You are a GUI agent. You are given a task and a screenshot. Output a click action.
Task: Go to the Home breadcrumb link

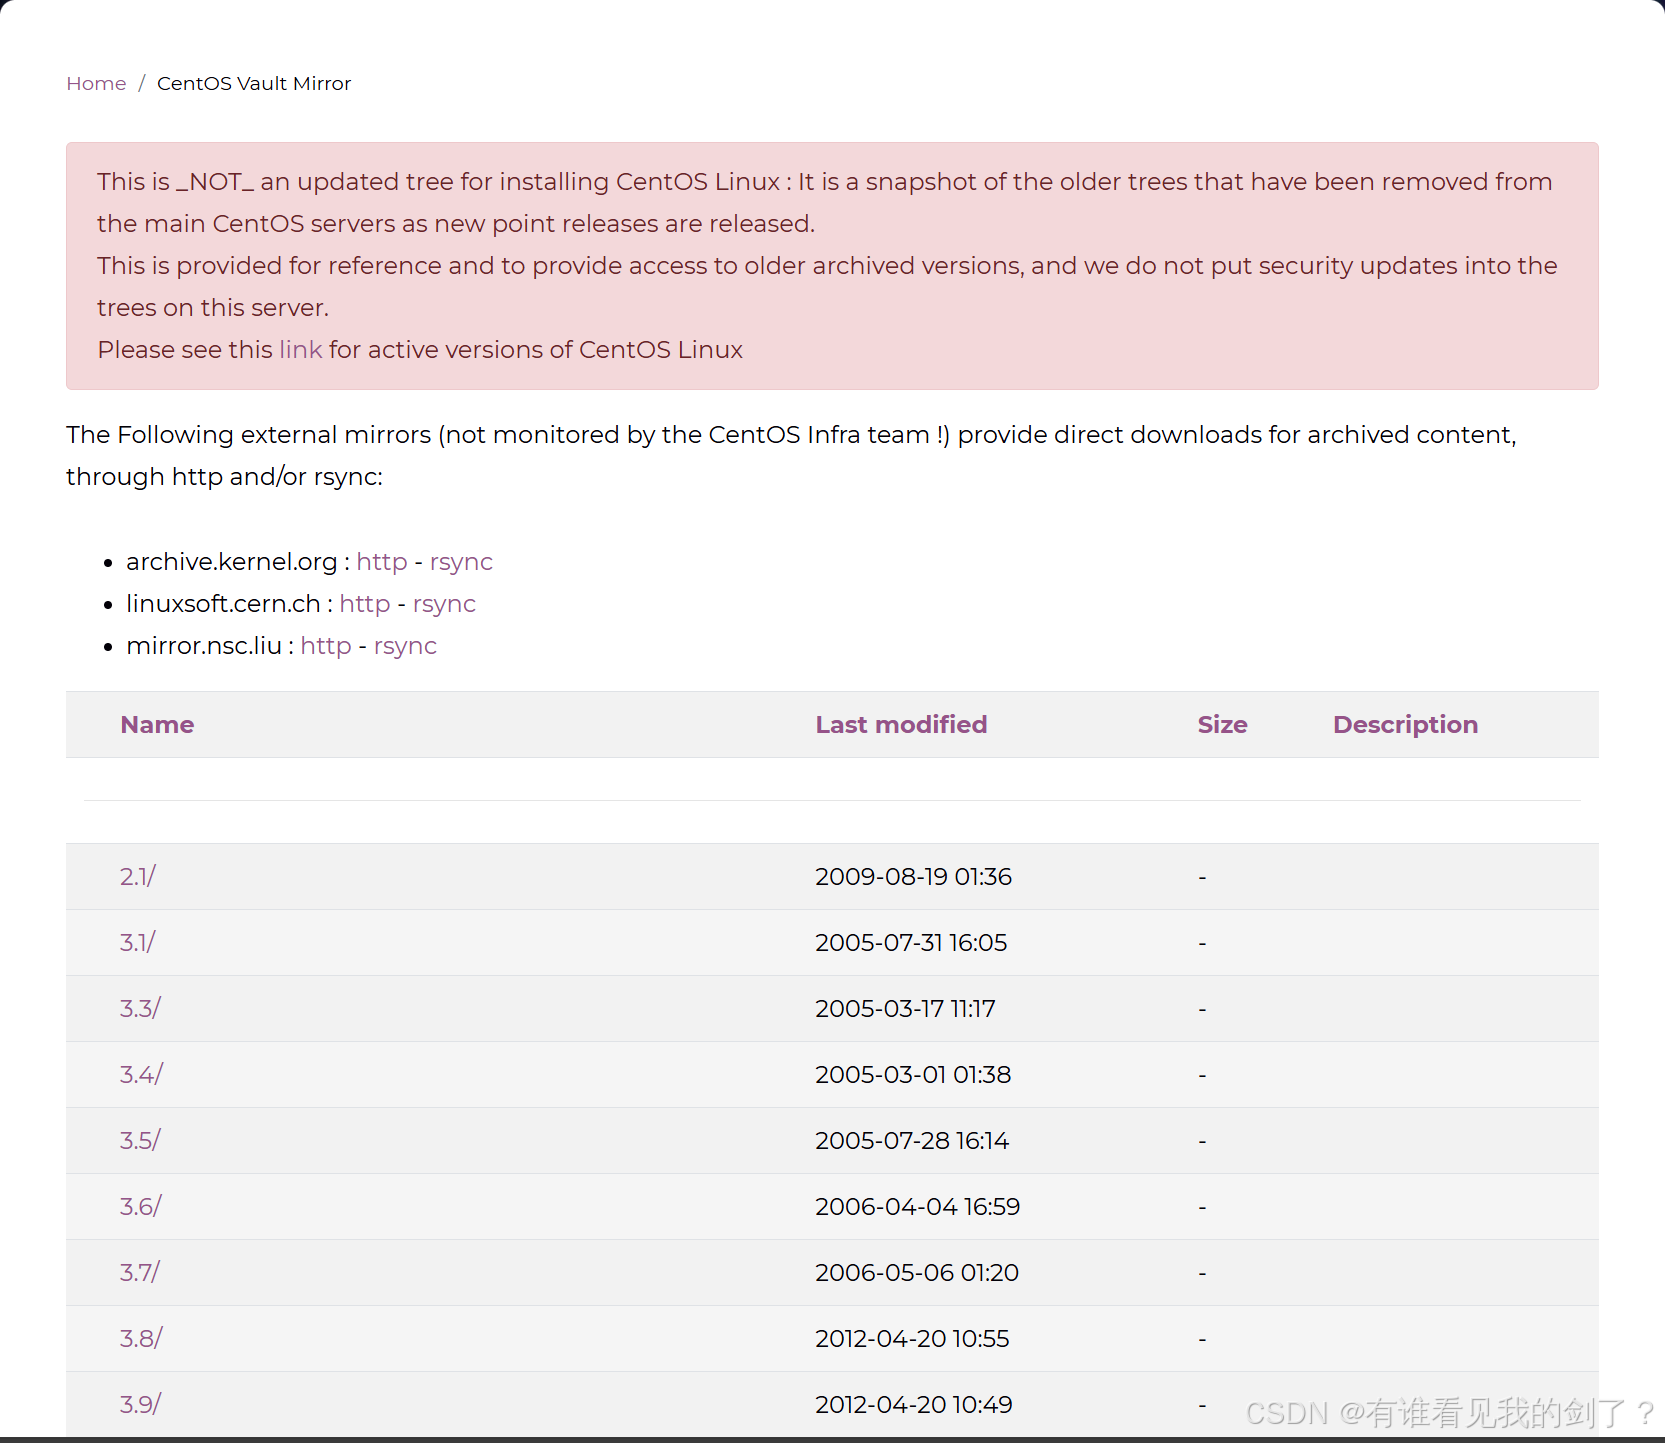click(x=96, y=83)
